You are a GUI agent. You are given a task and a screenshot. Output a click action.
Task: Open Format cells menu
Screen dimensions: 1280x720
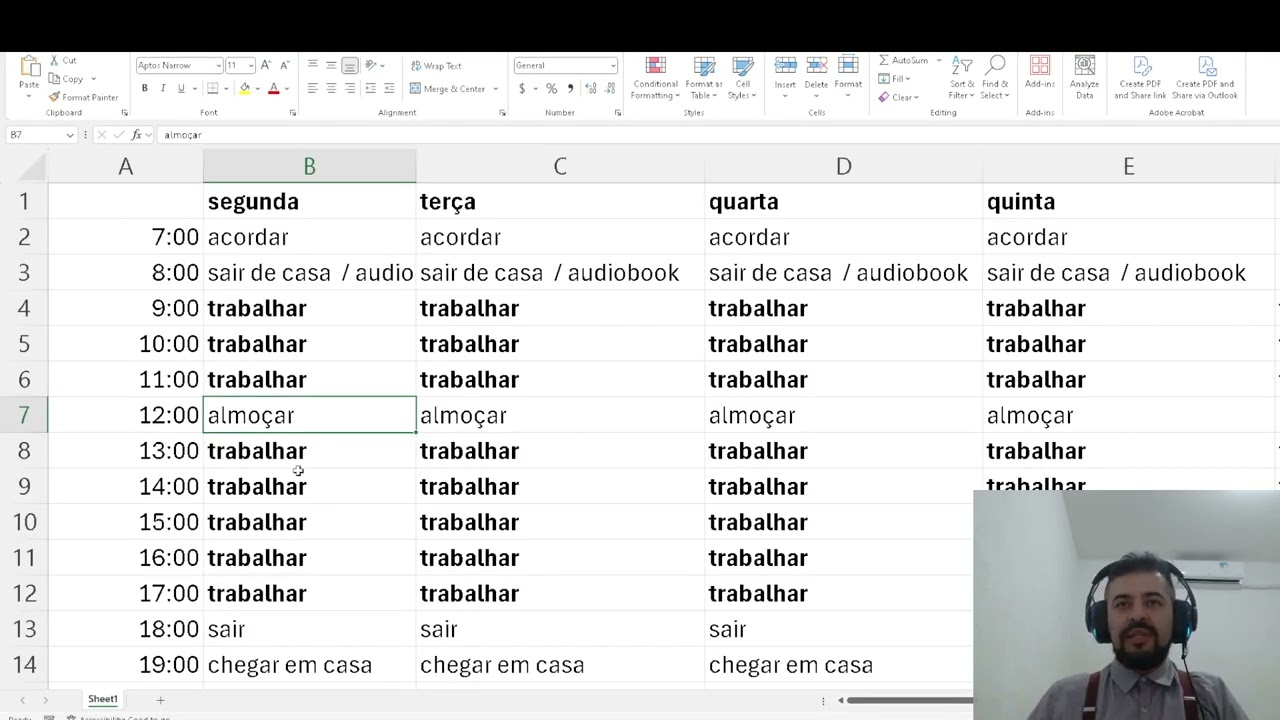[848, 74]
